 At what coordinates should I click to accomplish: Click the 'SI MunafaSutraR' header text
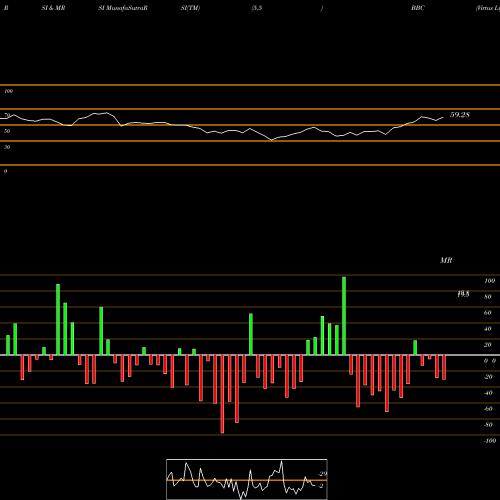point(123,8)
